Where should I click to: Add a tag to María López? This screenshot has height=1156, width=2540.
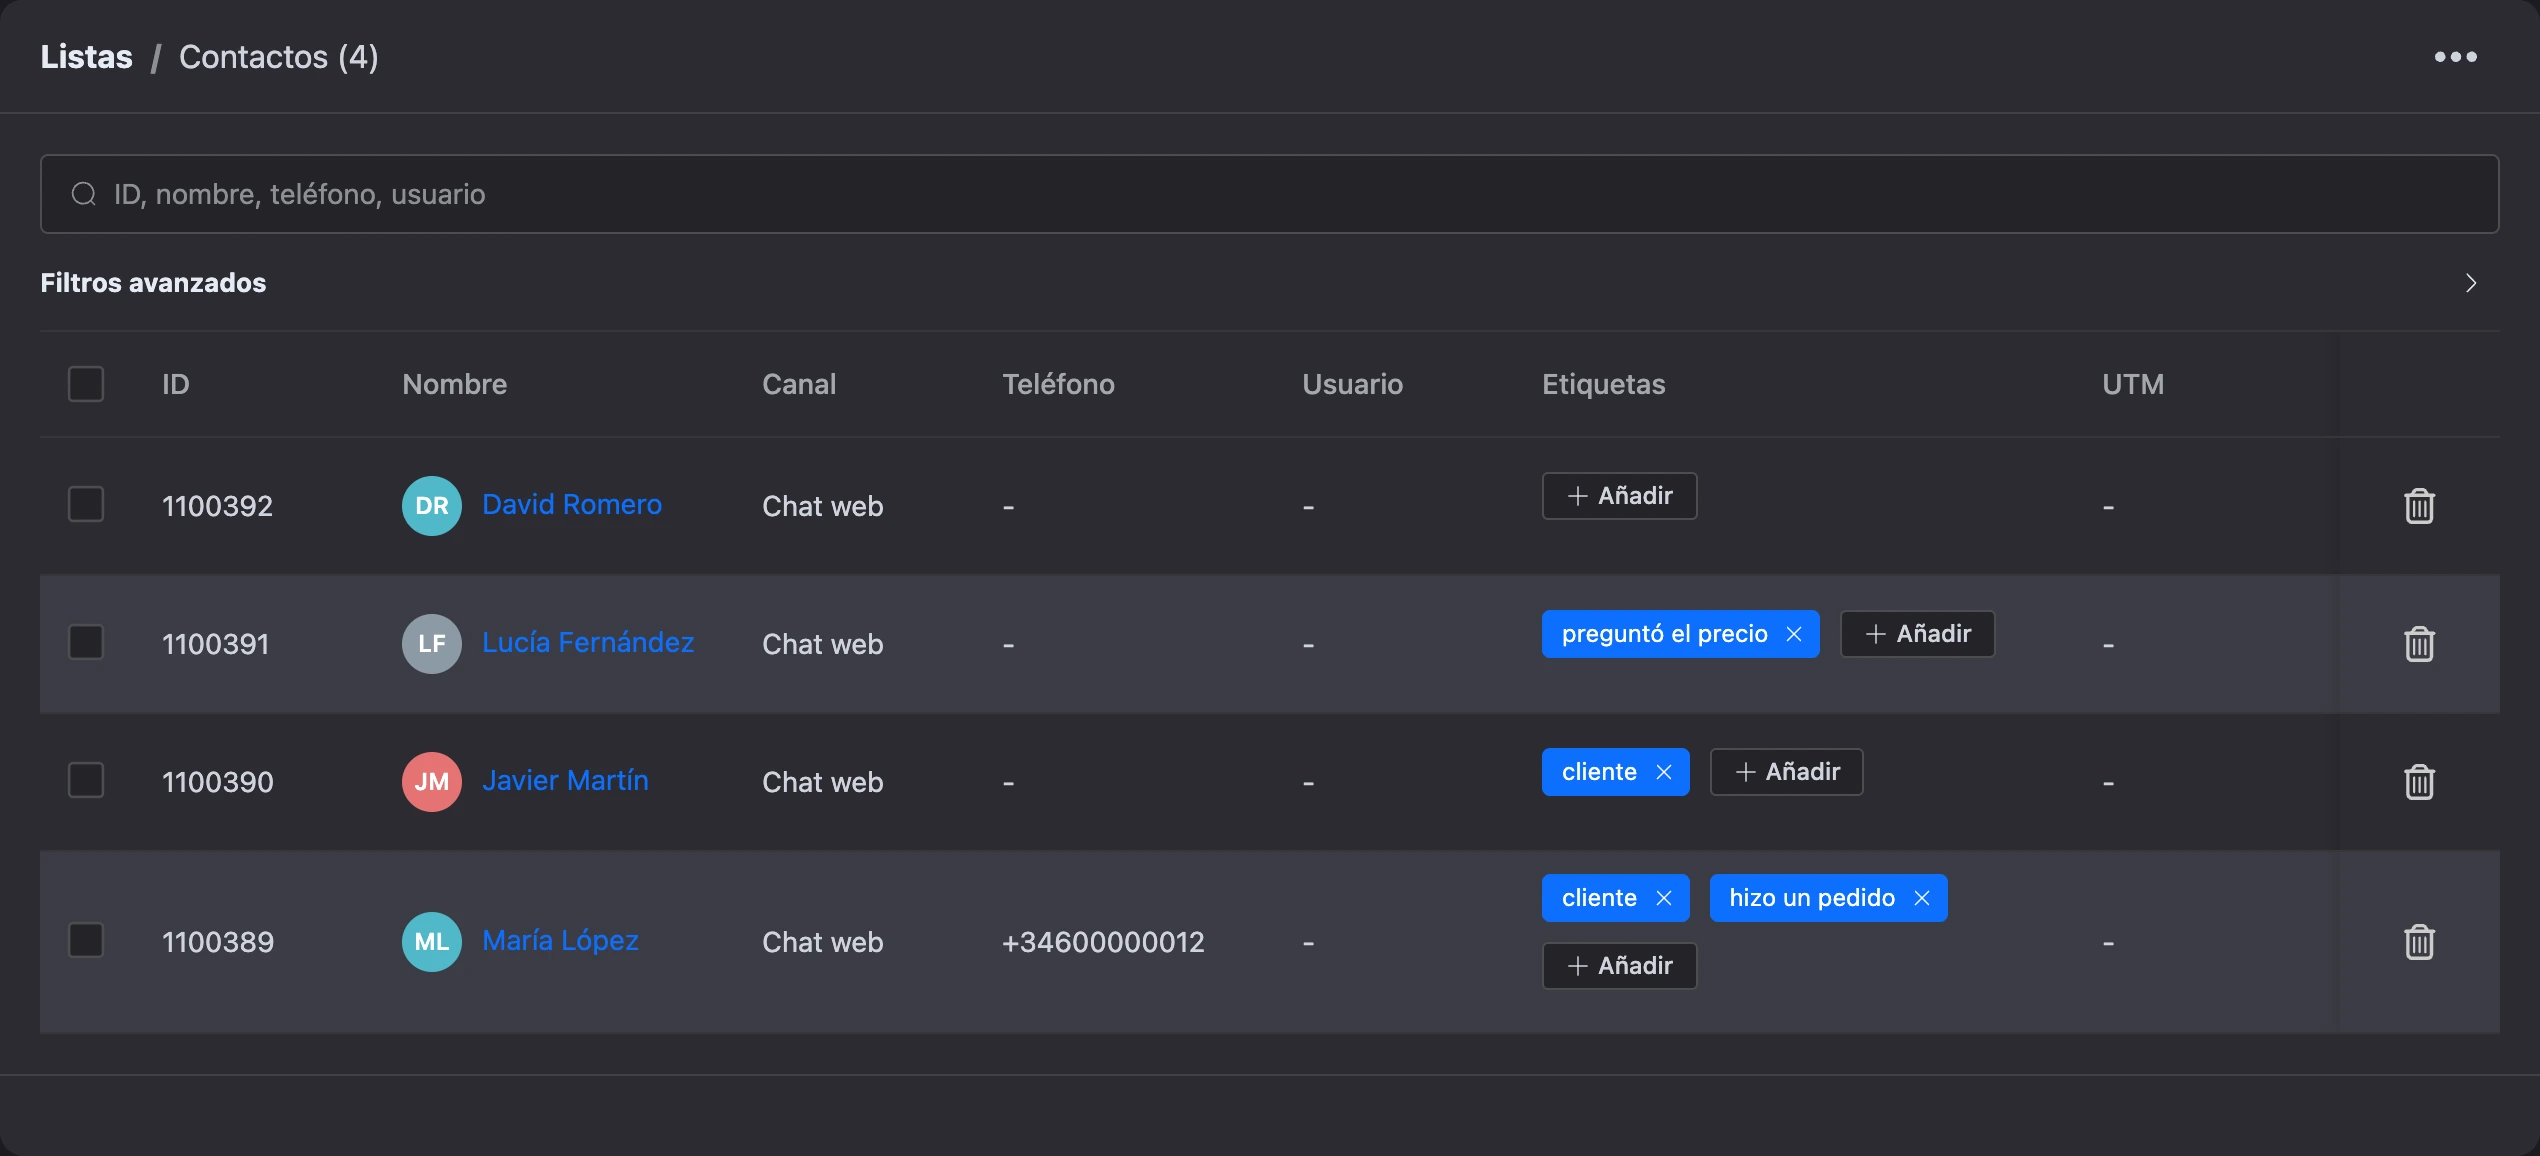[x=1619, y=966]
